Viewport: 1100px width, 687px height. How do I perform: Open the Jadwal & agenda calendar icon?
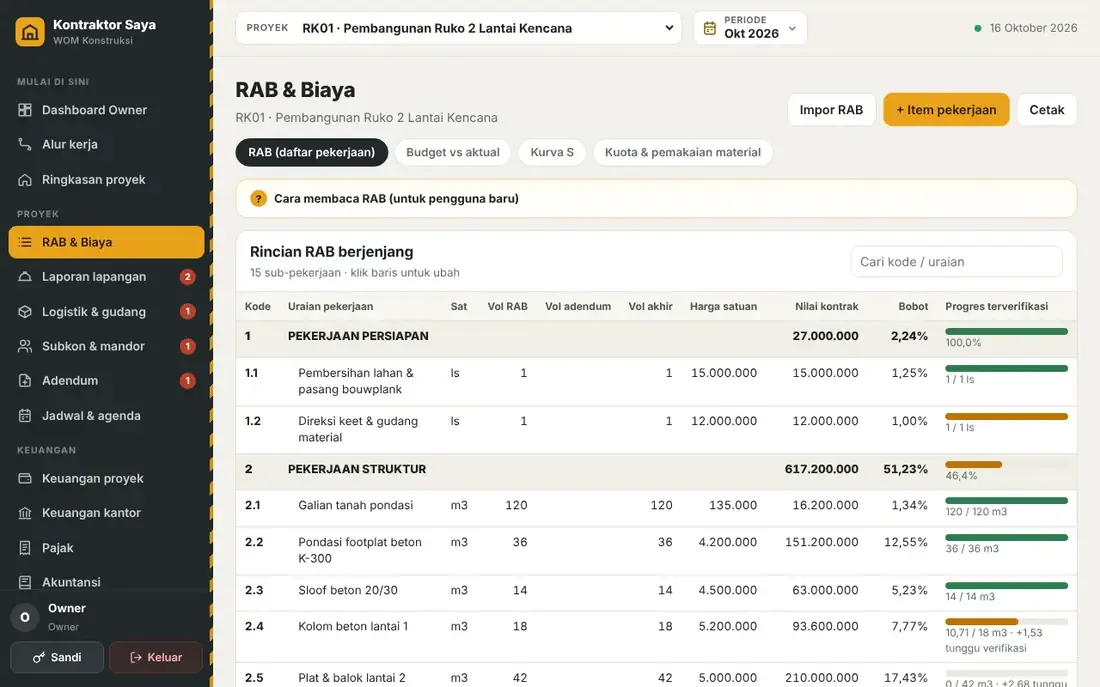point(25,415)
